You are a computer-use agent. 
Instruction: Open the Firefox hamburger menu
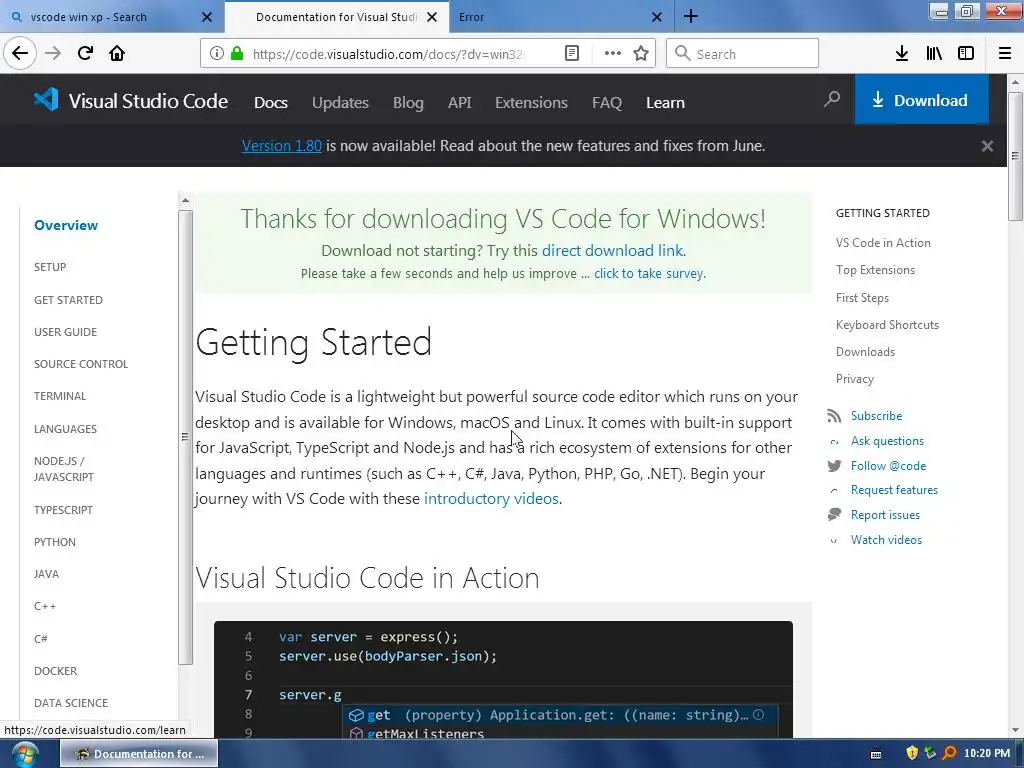1005,54
